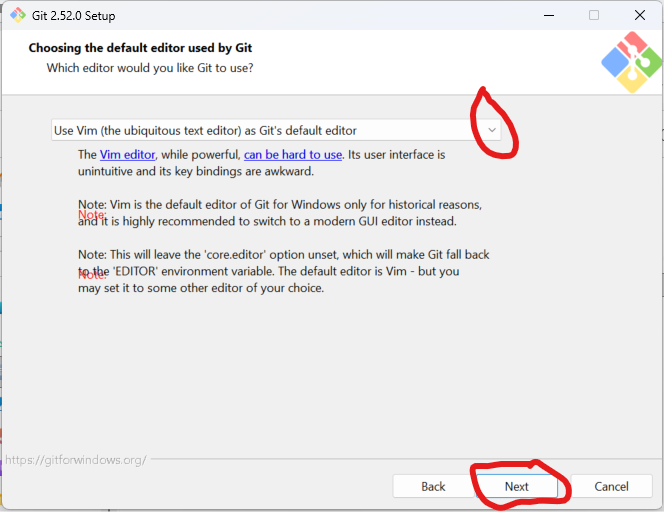Screen dimensions: 664x512
Task: Click the 'Git 2.52.0 Setup' title text
Action: [x=73, y=16]
